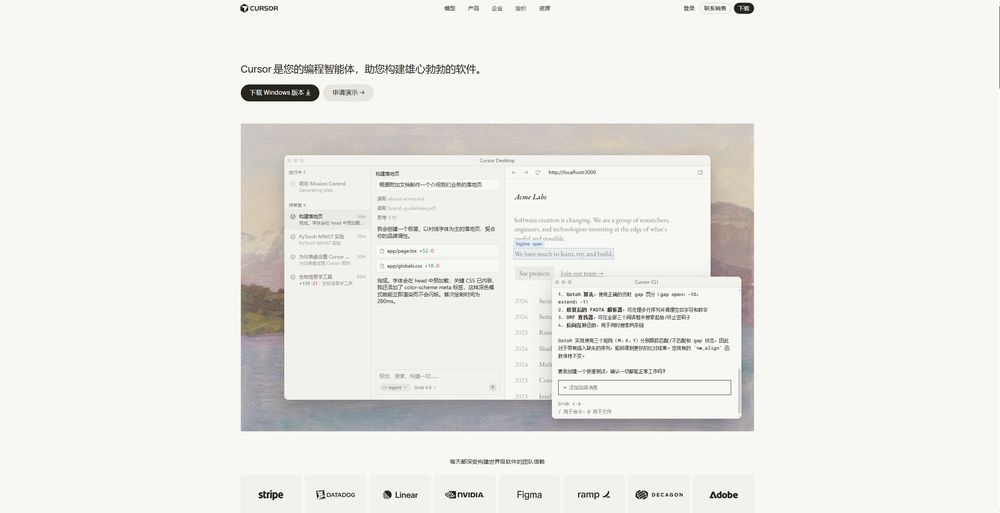Click the 下载 Windows 版本 button
Viewport: 1000px width, 513px height.
tap(279, 93)
